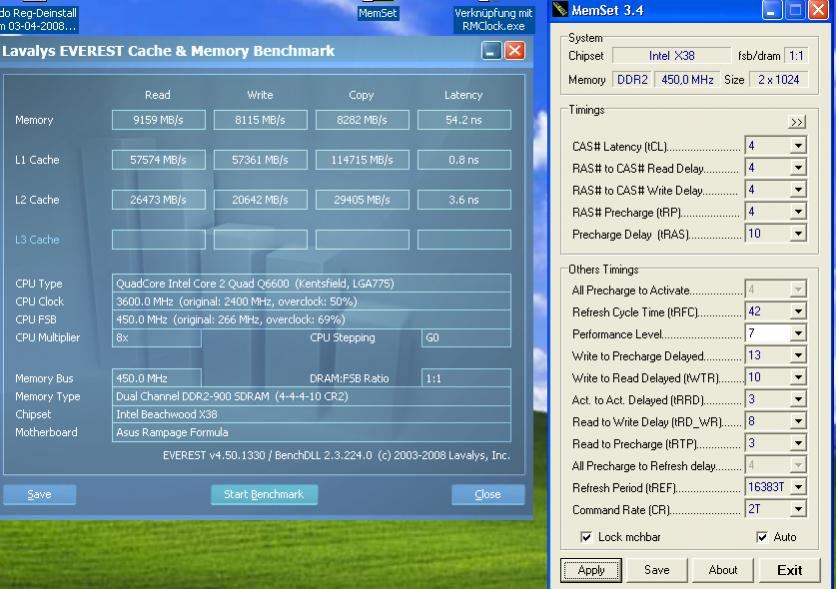Click the EVEREST v4.50.1330 version text
Image resolution: width=836 pixels, height=589 pixels.
point(336,455)
